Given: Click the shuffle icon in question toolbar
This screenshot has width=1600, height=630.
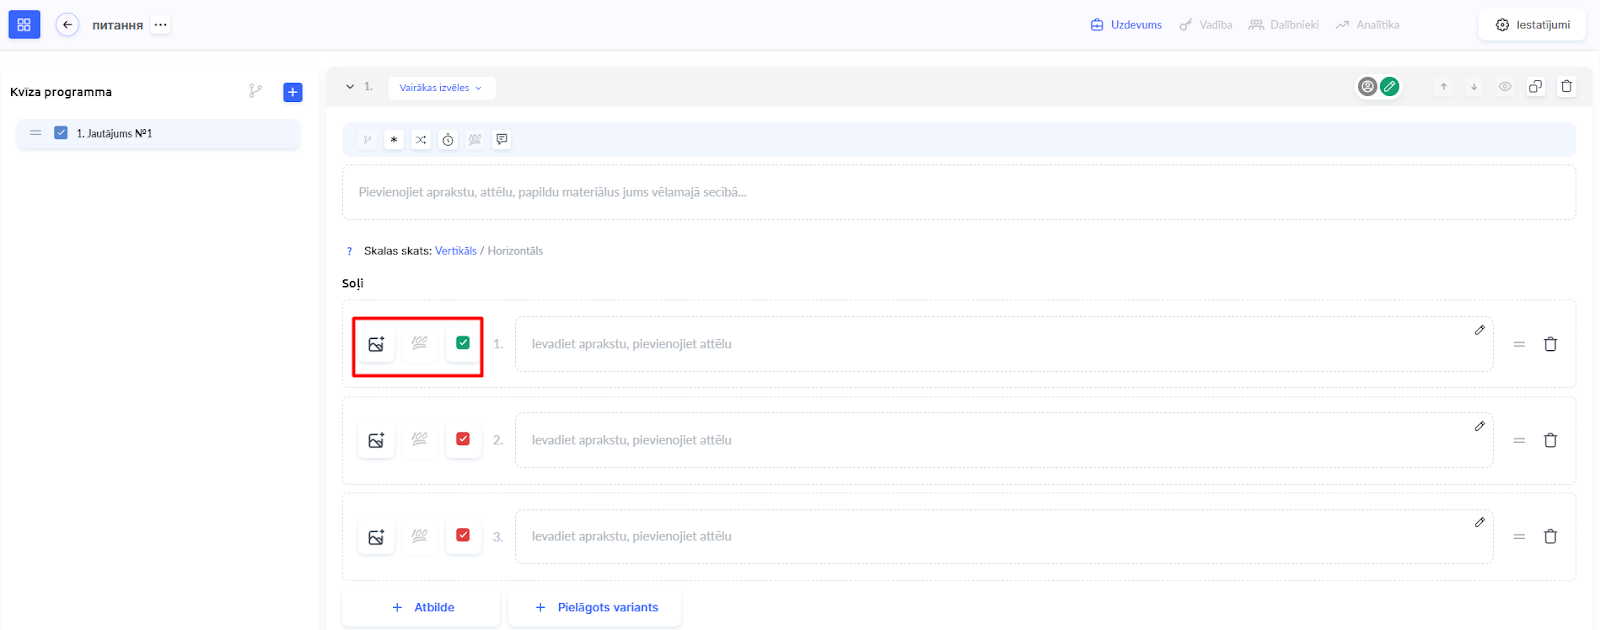Looking at the screenshot, I should [421, 140].
